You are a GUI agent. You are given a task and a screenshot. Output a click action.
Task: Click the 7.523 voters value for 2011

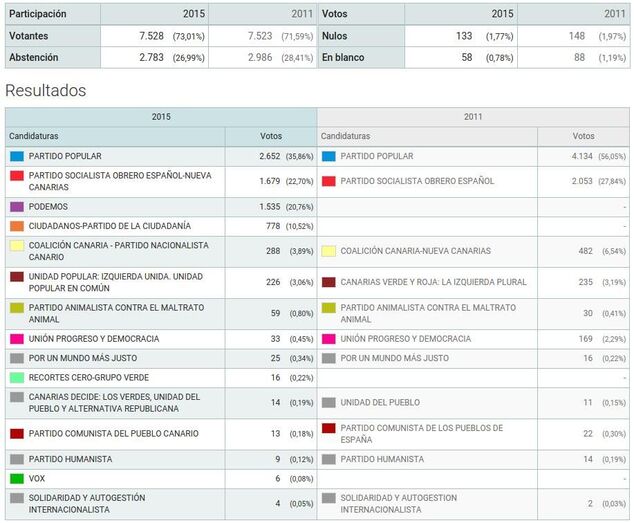point(260,36)
